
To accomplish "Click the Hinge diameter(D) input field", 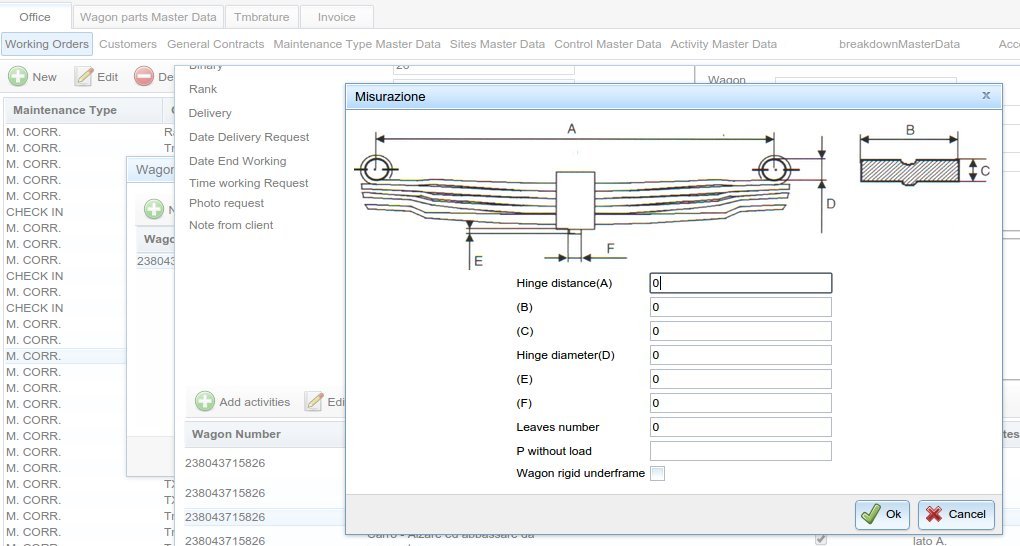I will coord(740,355).
